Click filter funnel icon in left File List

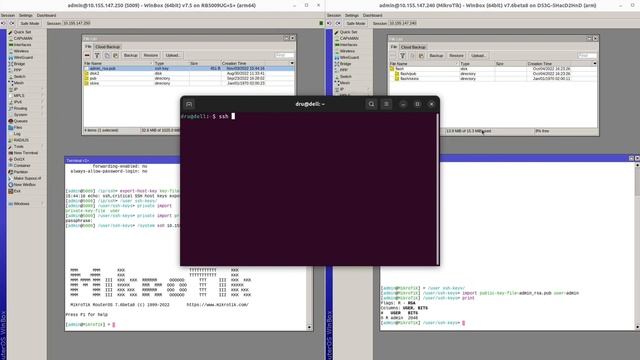97,55
